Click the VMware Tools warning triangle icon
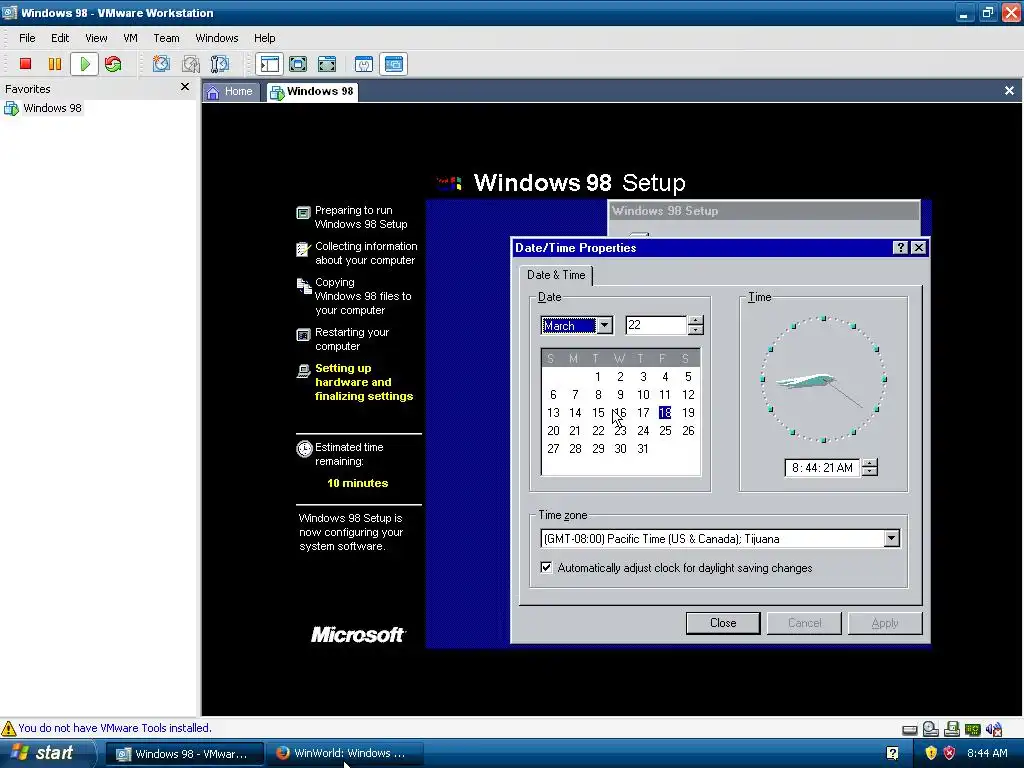Image resolution: width=1024 pixels, height=768 pixels. [x=8, y=728]
